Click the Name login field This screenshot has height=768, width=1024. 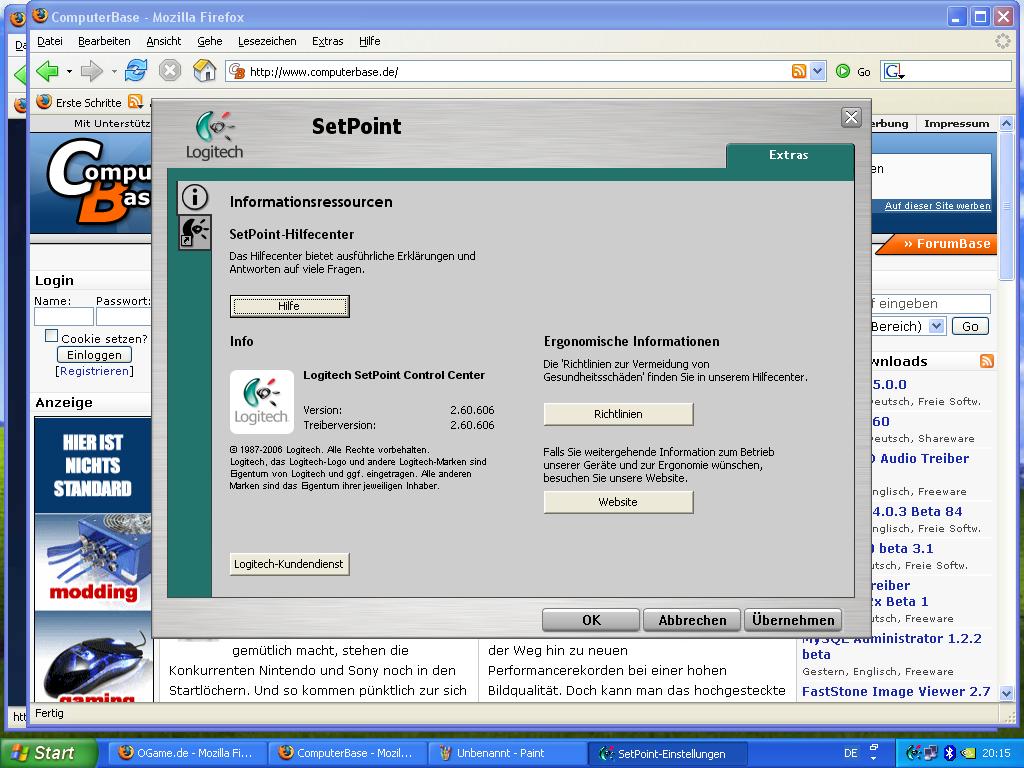coord(63,317)
